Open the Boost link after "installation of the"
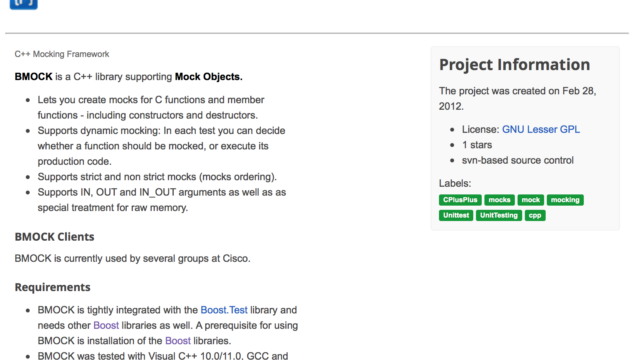The width and height of the screenshot is (640, 360). (x=178, y=340)
